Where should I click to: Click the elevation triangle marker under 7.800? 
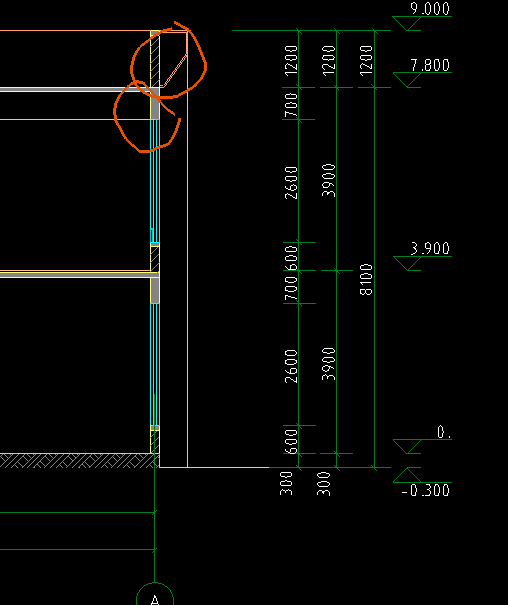point(407,80)
